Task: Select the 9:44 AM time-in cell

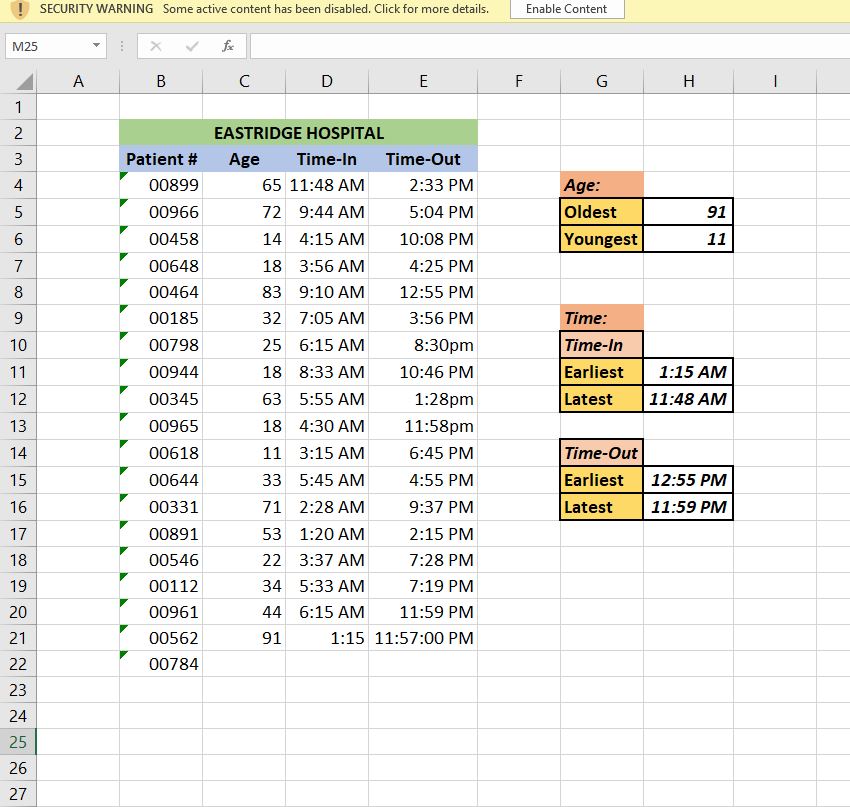Action: click(x=327, y=212)
